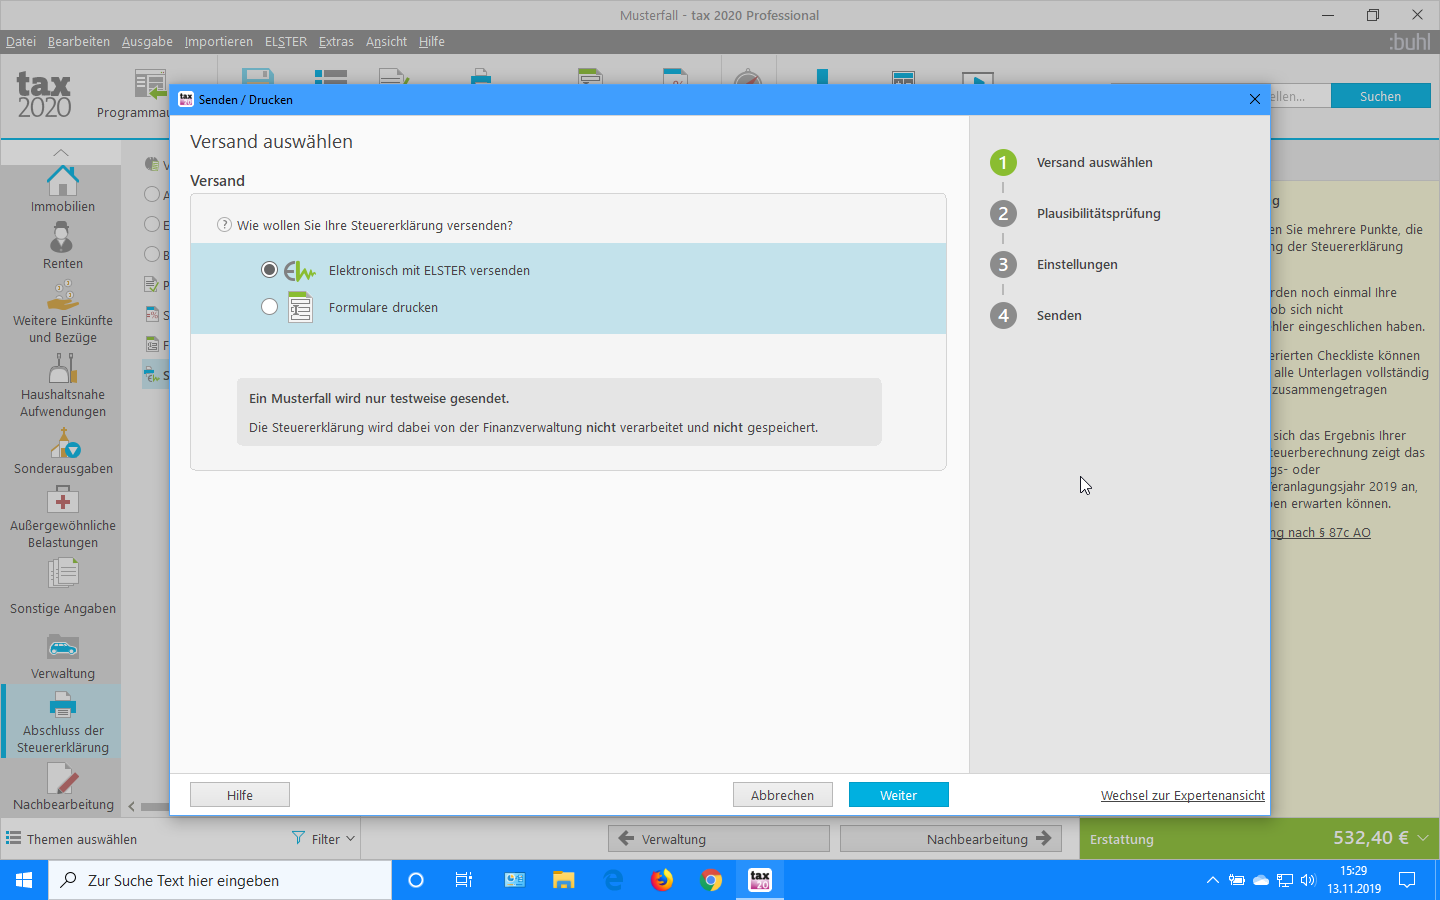Open the Renten section icon
1440x900 pixels.
point(62,239)
